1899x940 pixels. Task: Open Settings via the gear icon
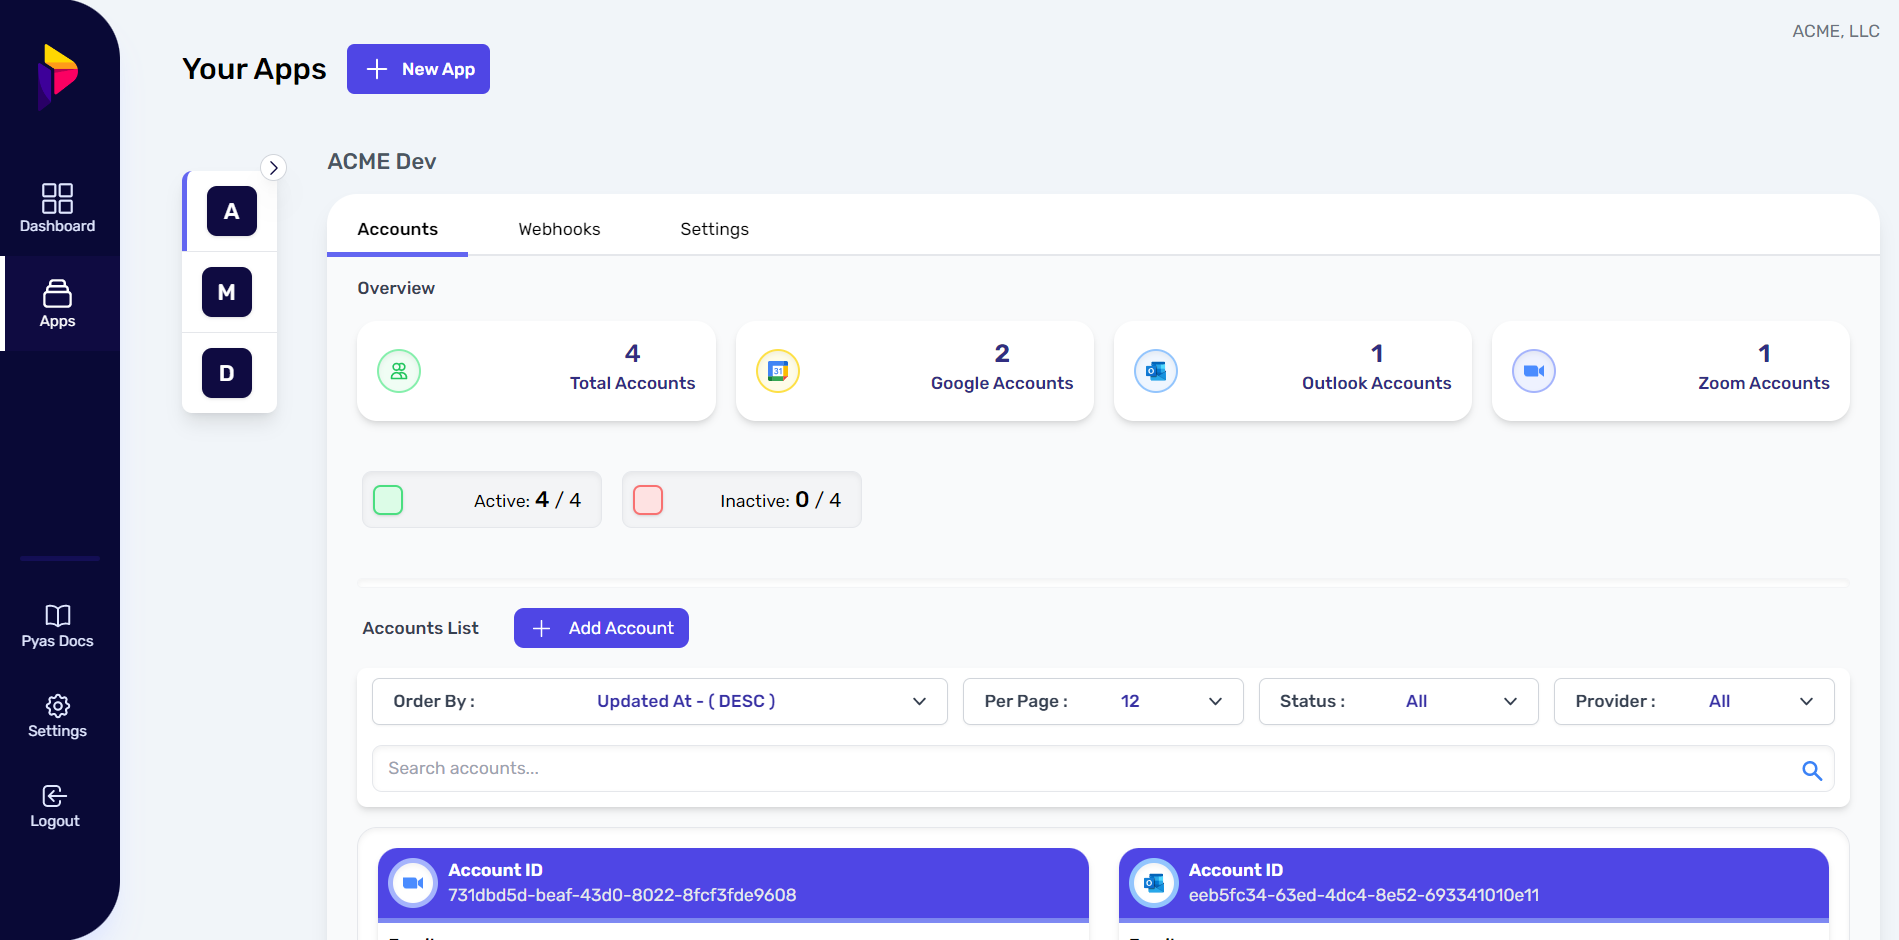pos(57,715)
